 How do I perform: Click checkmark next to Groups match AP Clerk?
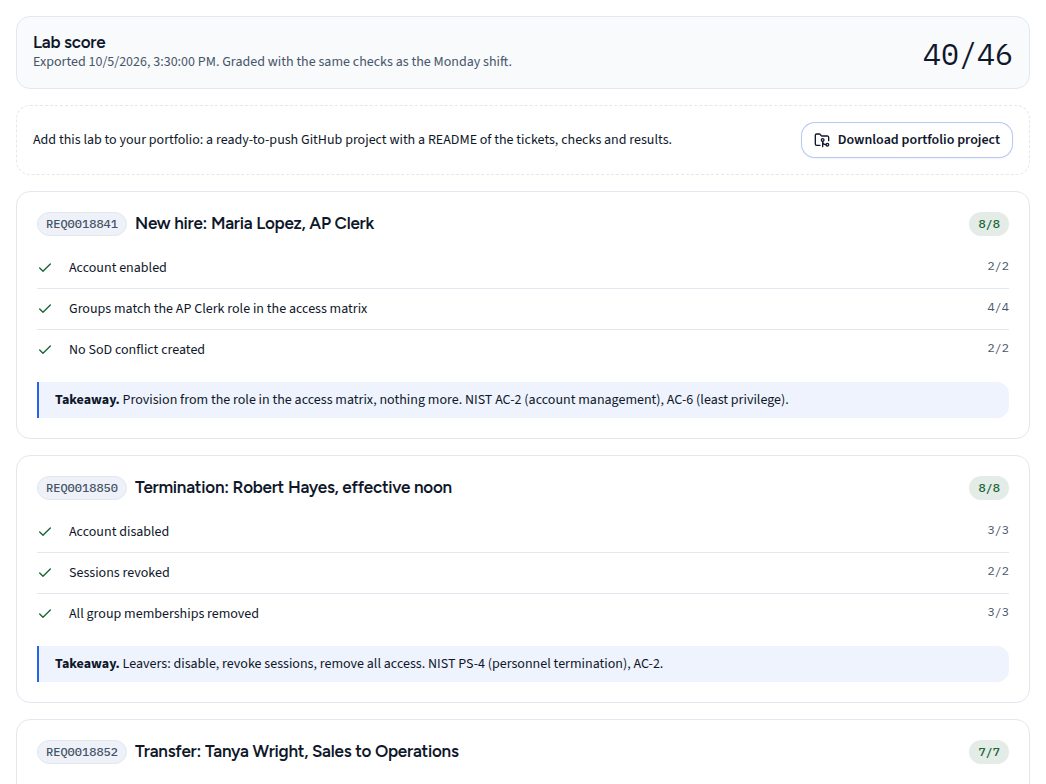pos(45,309)
